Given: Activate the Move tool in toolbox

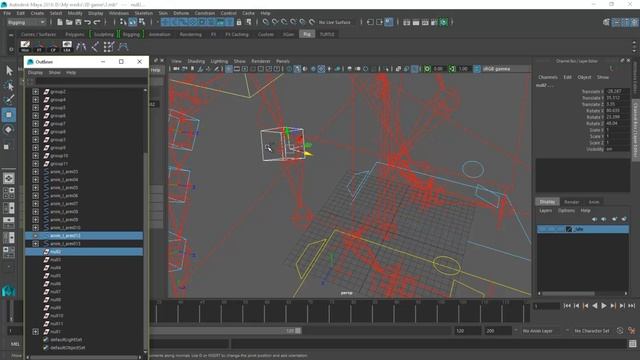Looking at the screenshot, I should pyautogui.click(x=9, y=115).
